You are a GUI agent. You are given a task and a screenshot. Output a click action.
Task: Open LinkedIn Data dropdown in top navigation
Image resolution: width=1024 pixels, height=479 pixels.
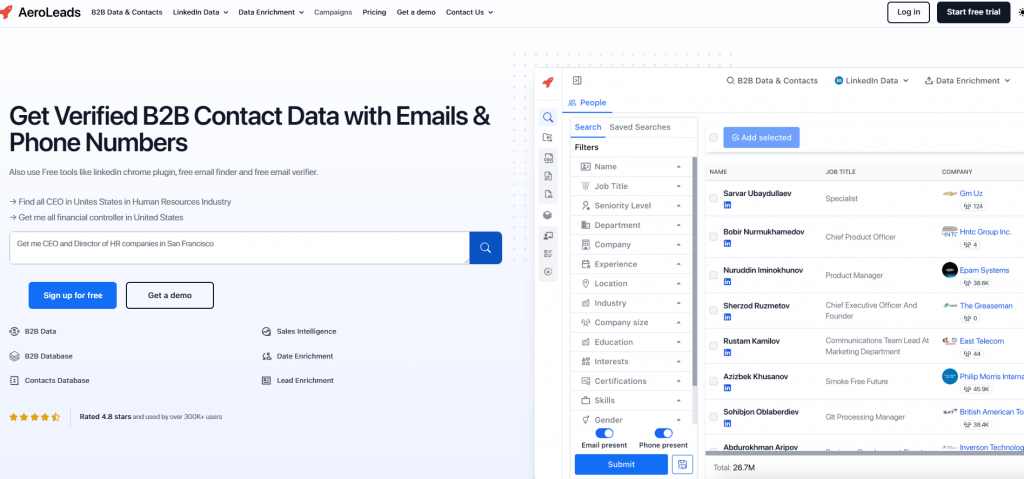[200, 12]
